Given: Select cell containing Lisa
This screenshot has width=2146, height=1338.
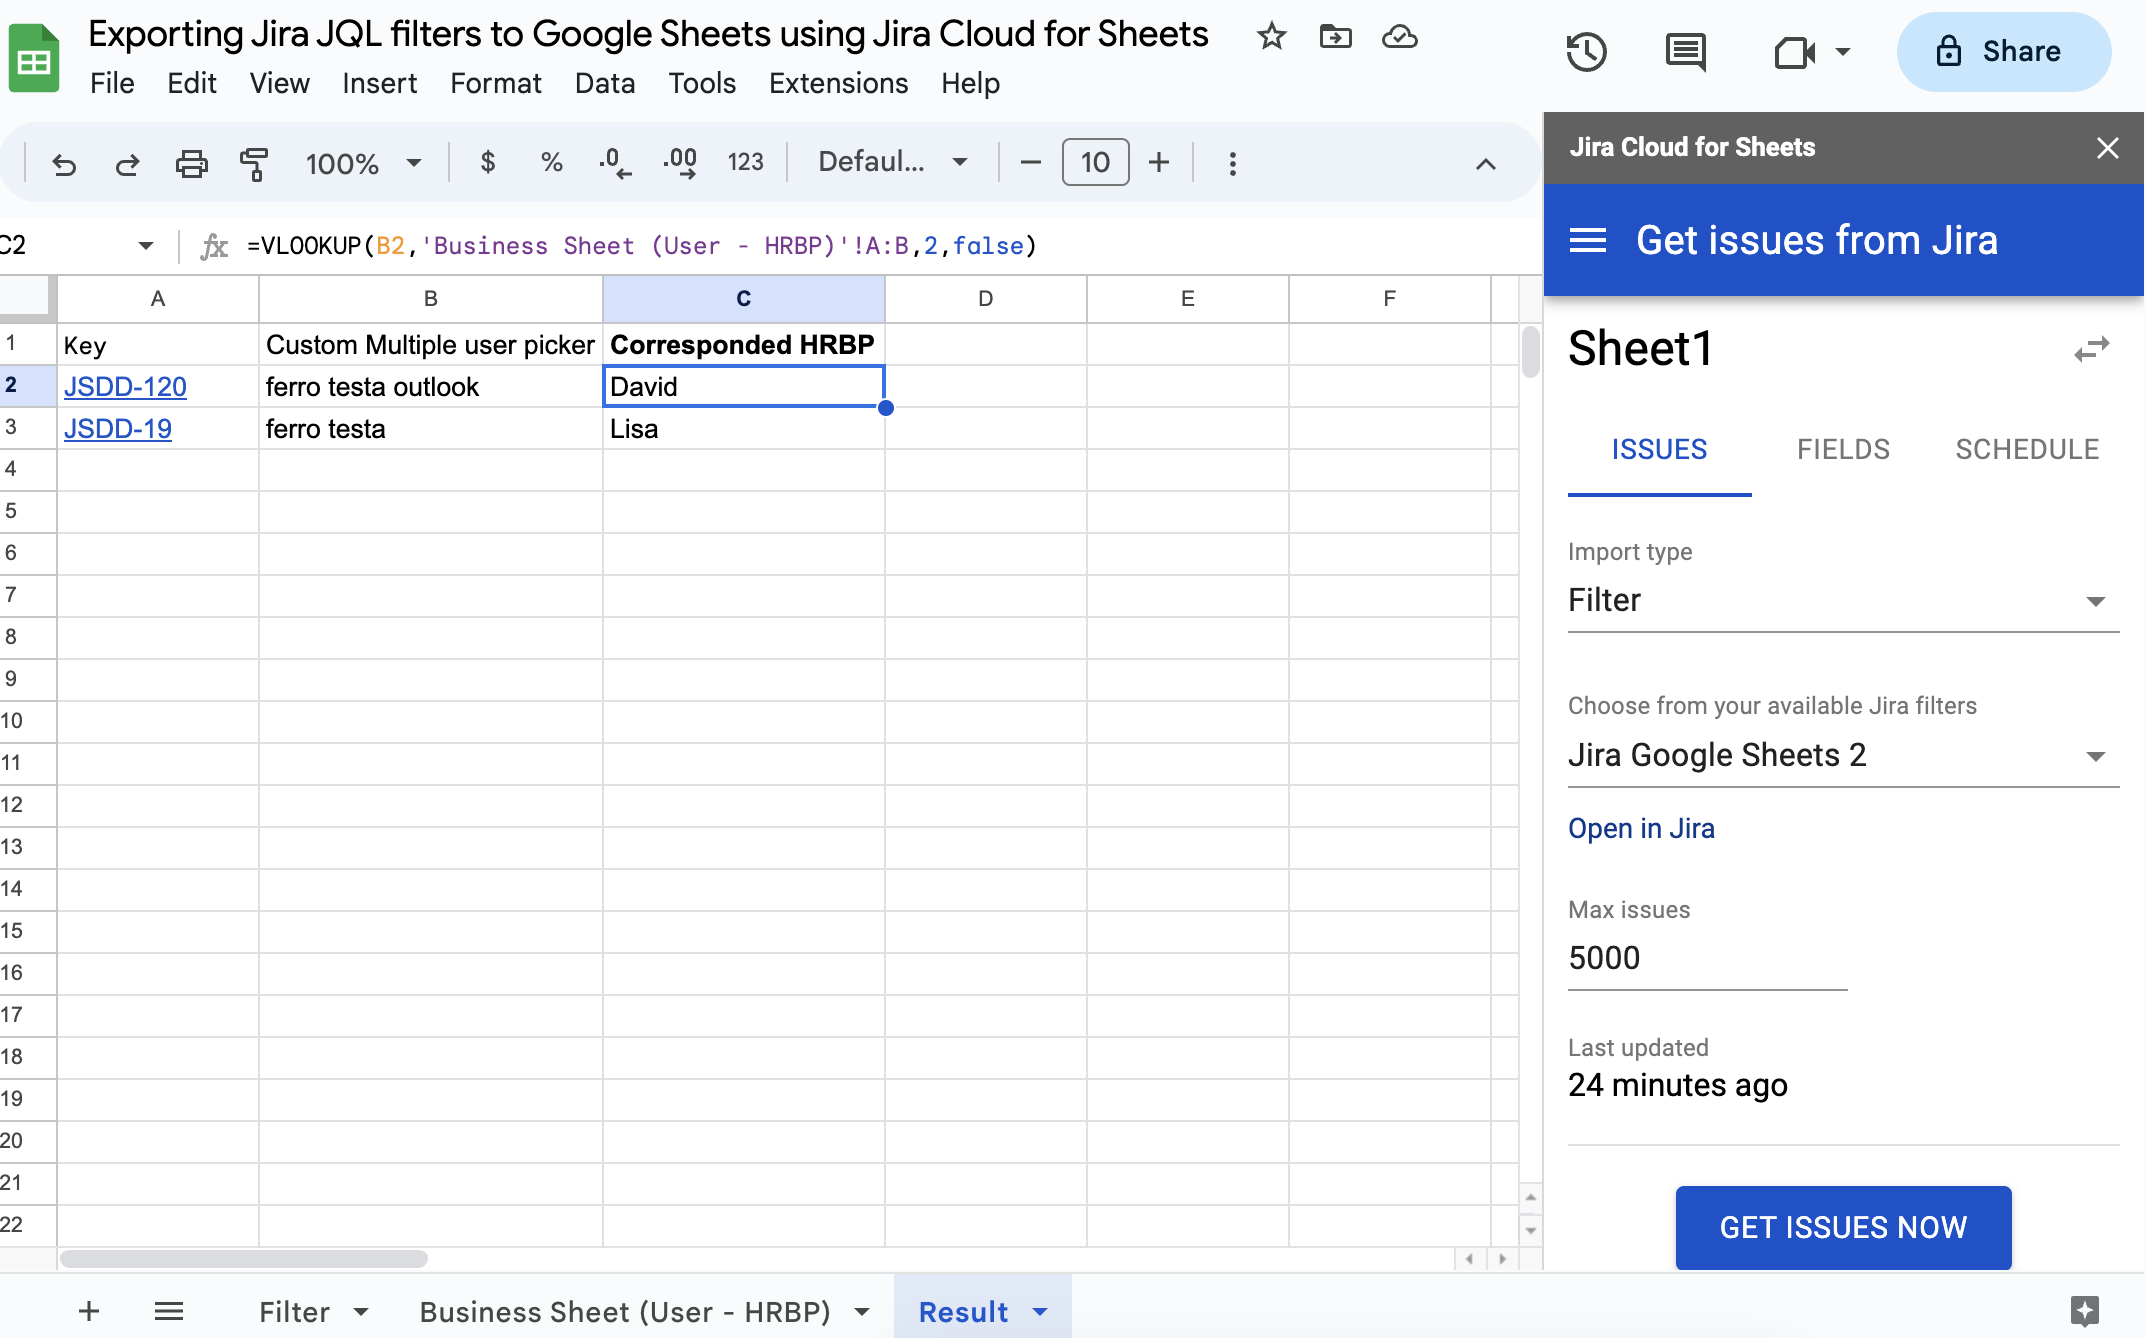Looking at the screenshot, I should 743,429.
